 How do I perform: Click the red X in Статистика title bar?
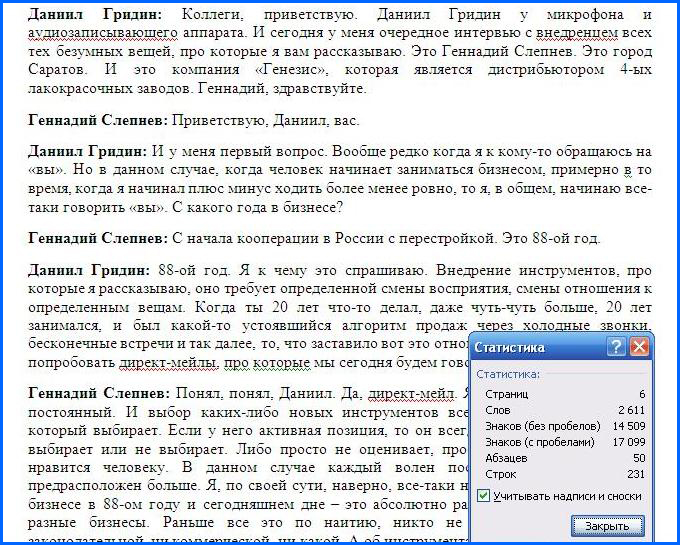coord(639,347)
